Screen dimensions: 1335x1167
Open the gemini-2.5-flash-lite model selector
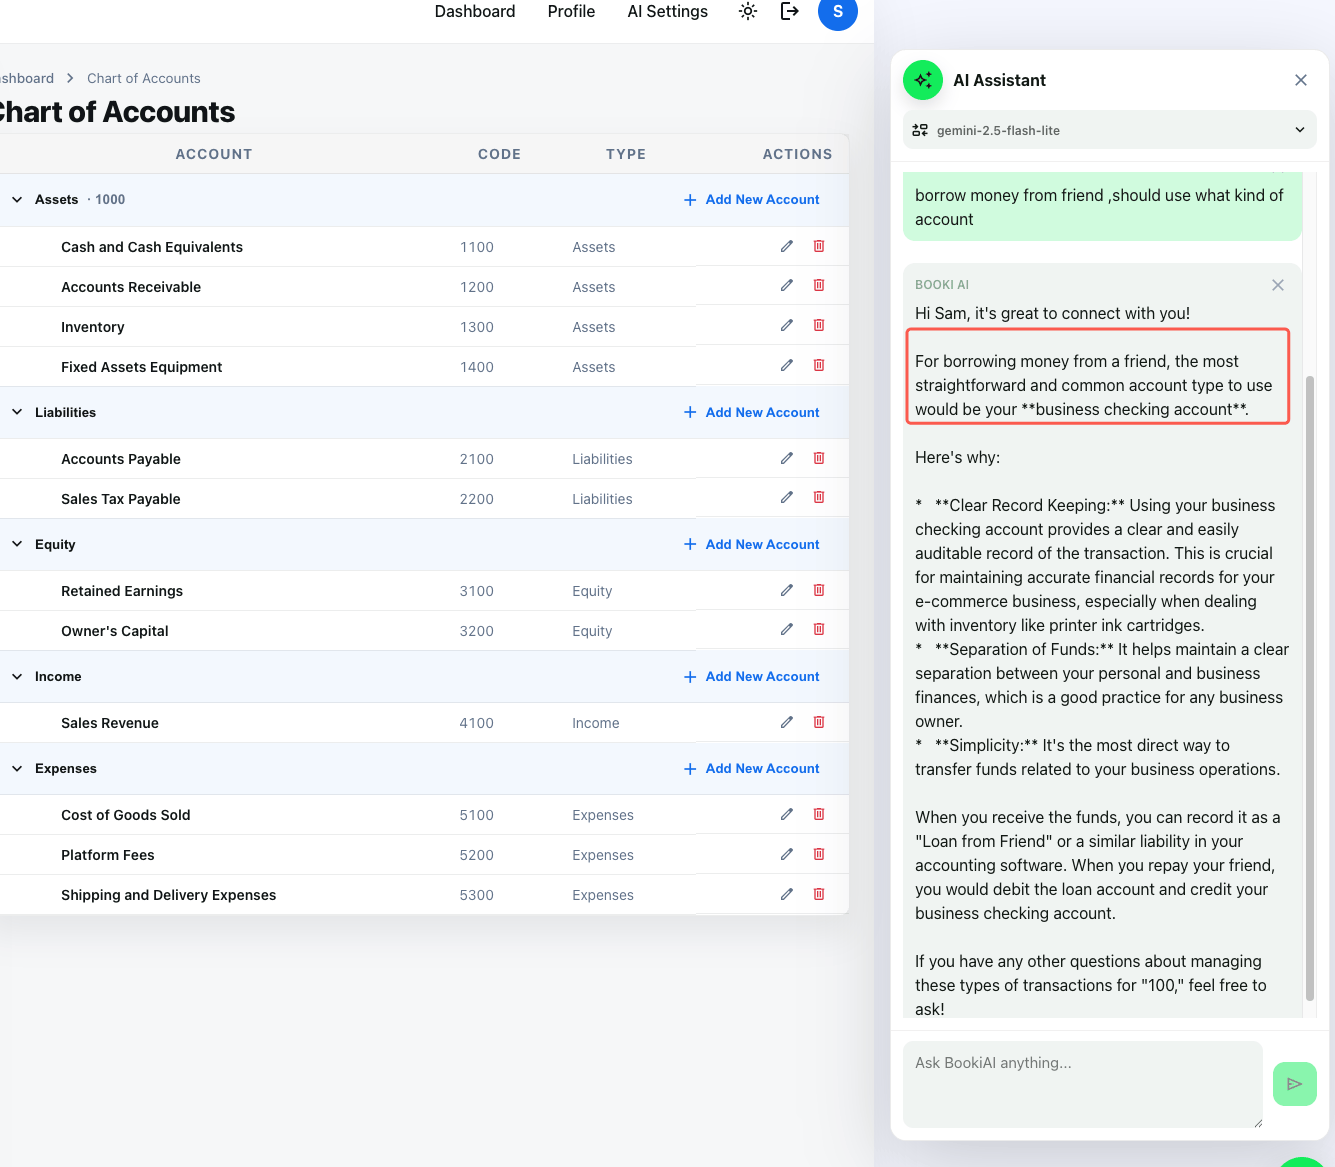point(1109,129)
